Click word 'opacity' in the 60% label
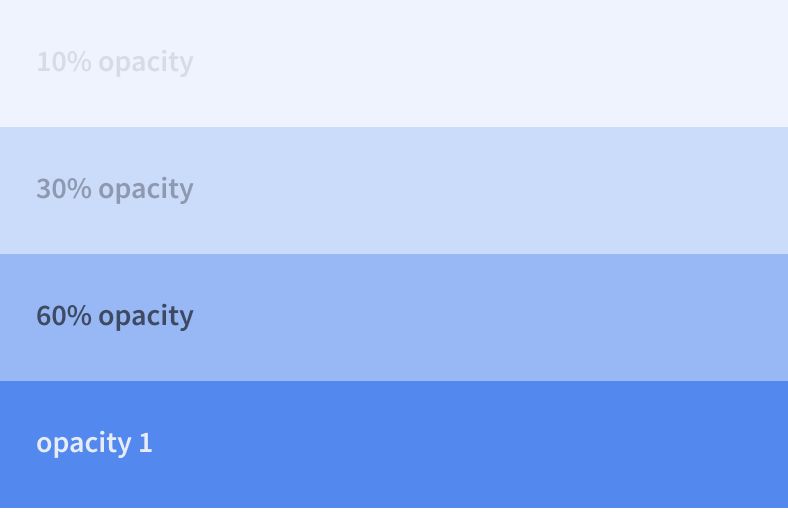The height and width of the screenshot is (513, 788). click(x=146, y=318)
